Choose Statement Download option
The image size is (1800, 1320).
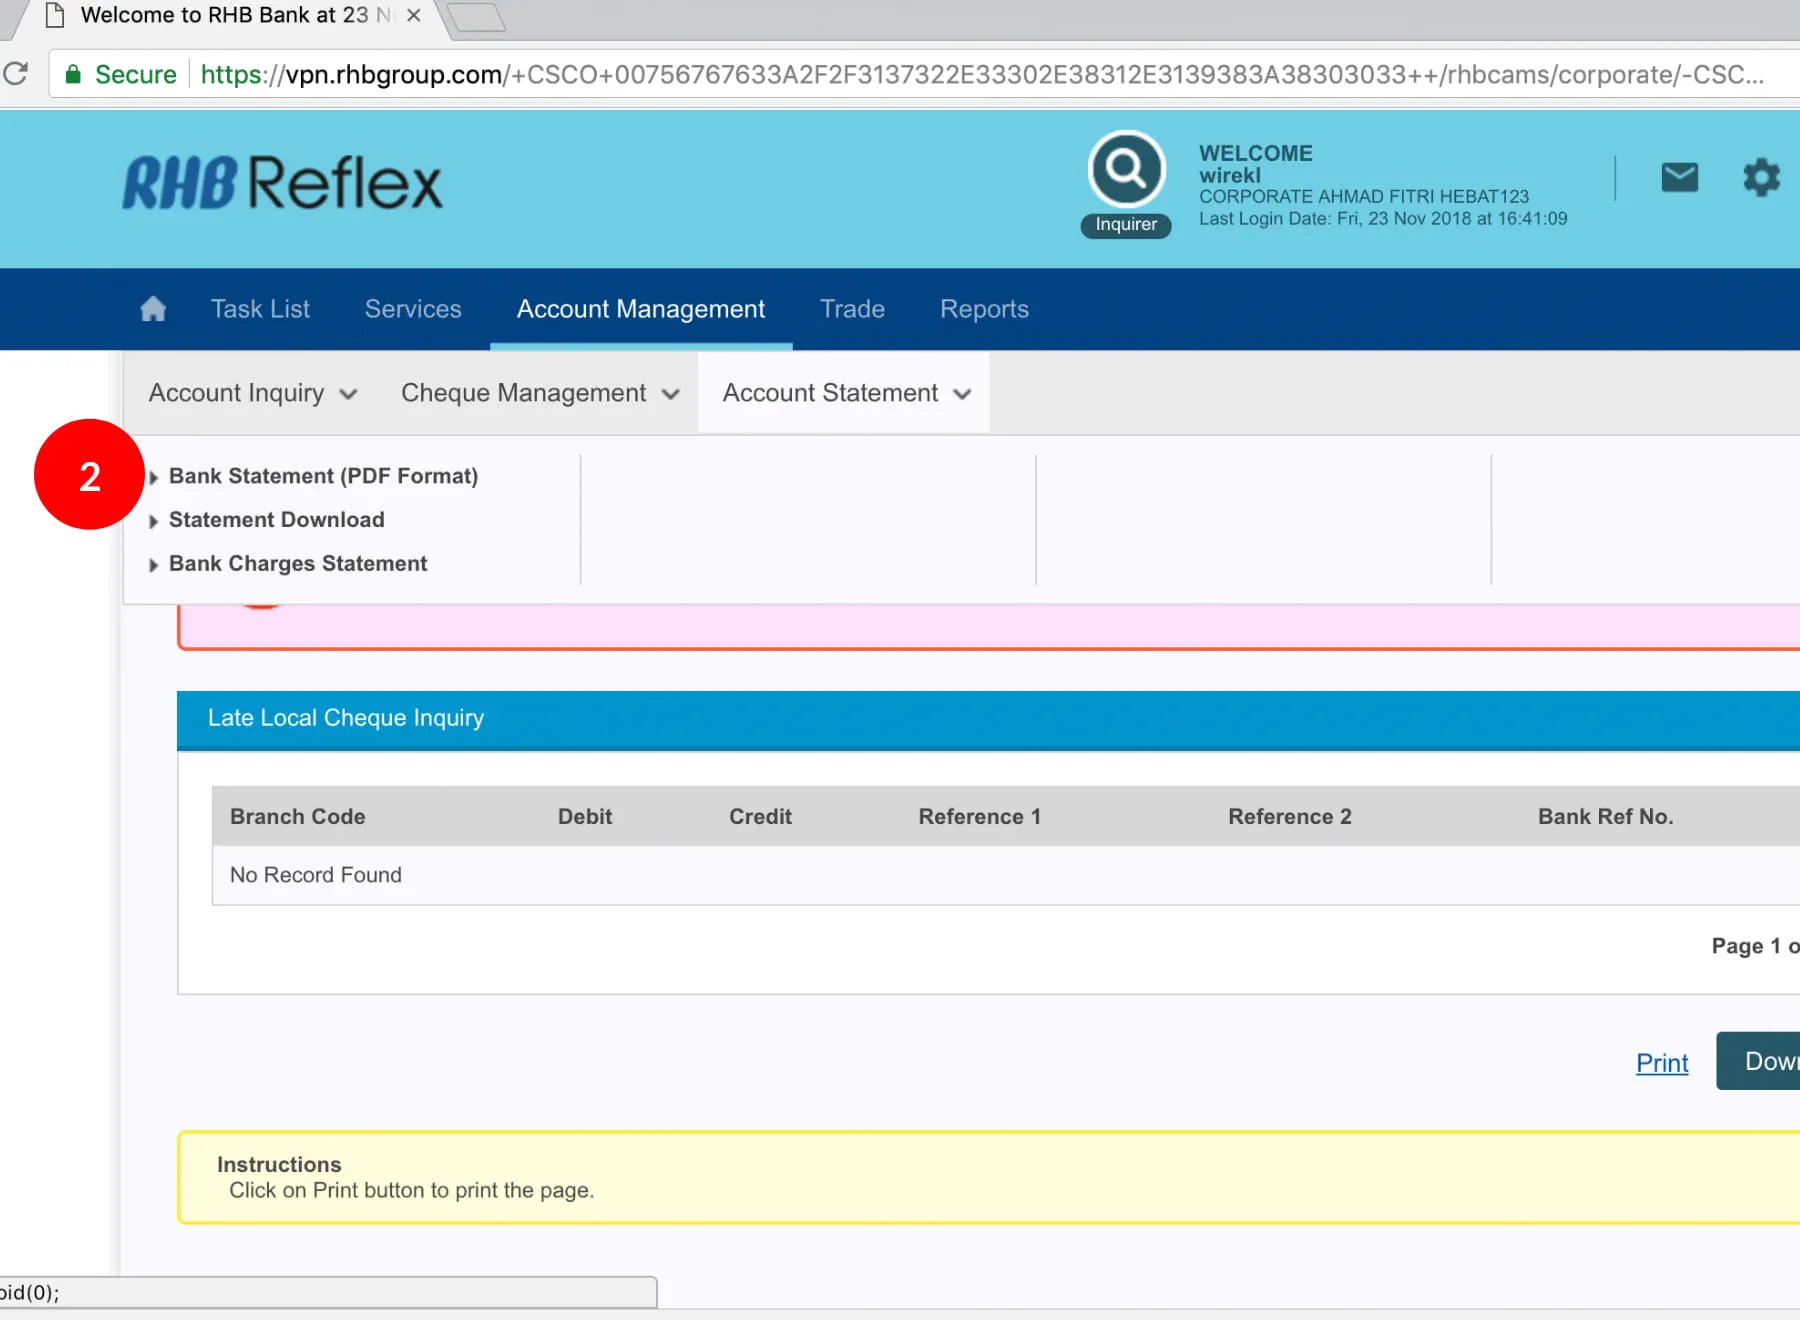pyautogui.click(x=276, y=520)
